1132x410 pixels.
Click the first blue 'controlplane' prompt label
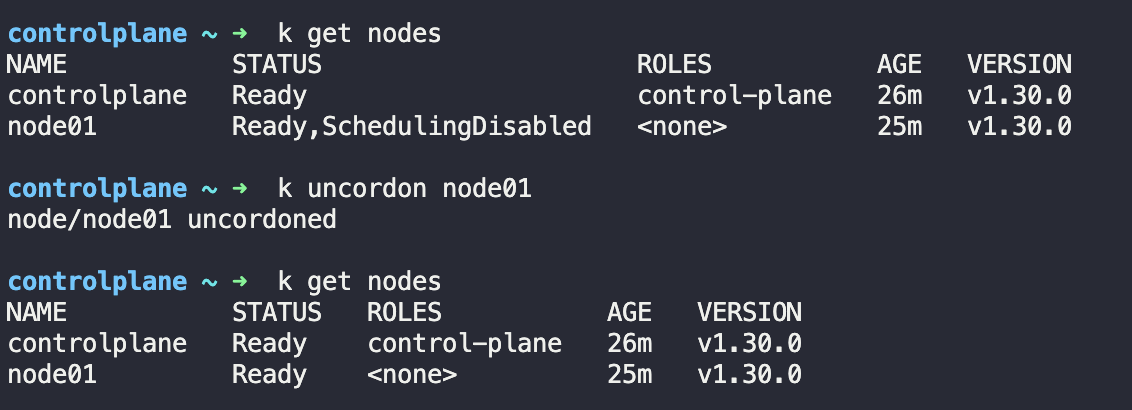tap(97, 34)
